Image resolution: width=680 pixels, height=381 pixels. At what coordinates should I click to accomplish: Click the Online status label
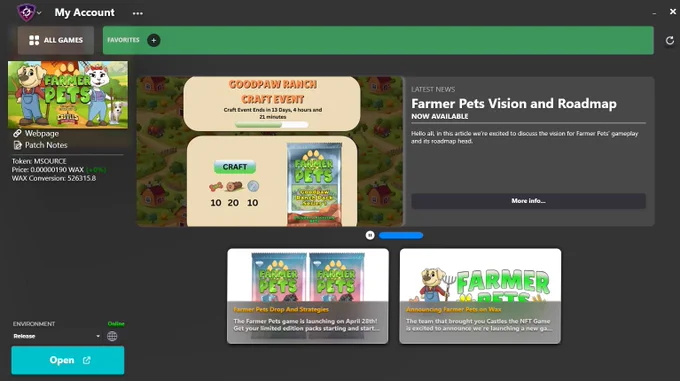point(116,324)
